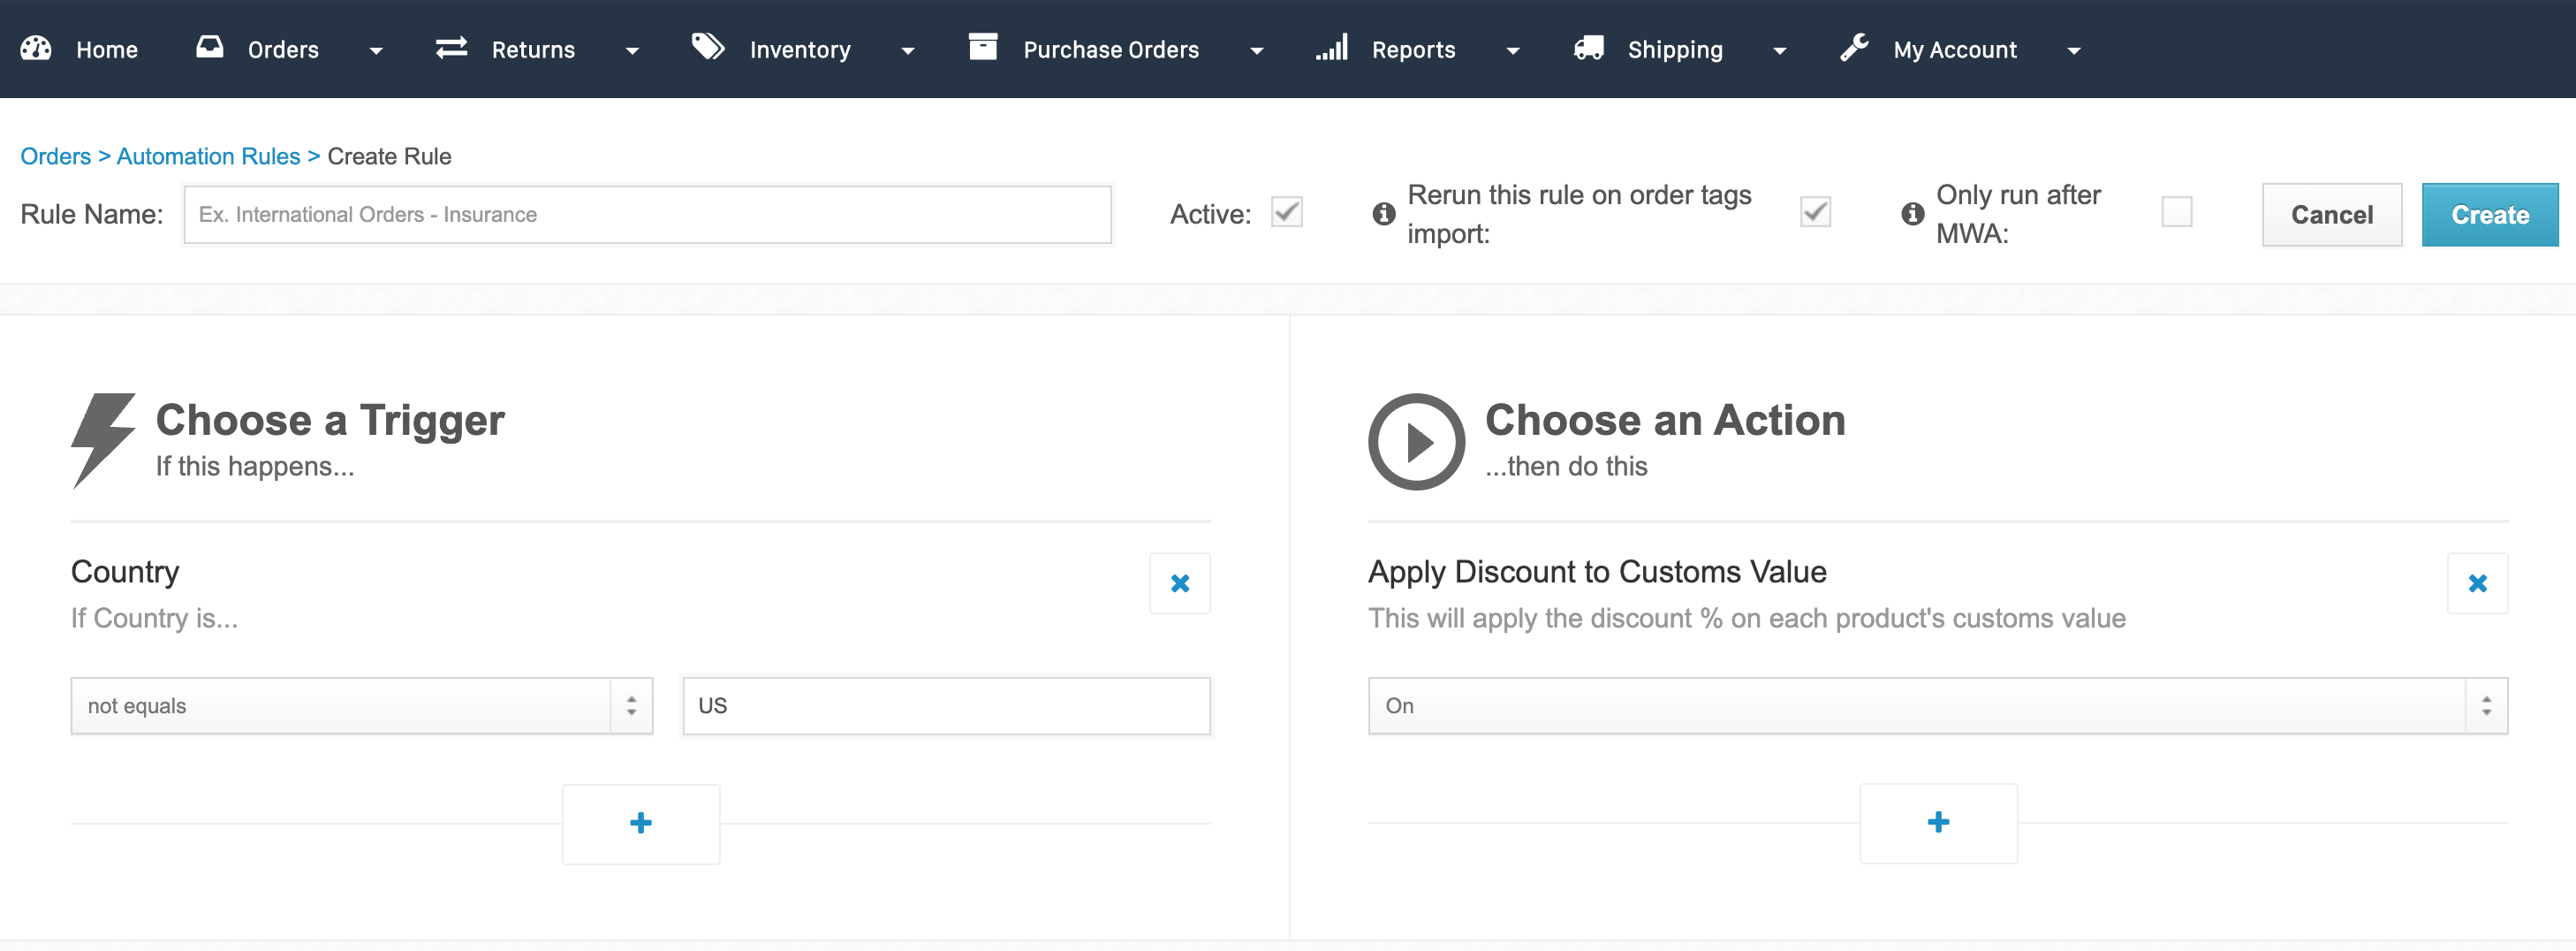Go to Home in the navigation bar
Screen dimensions: 2576x951
point(107,49)
